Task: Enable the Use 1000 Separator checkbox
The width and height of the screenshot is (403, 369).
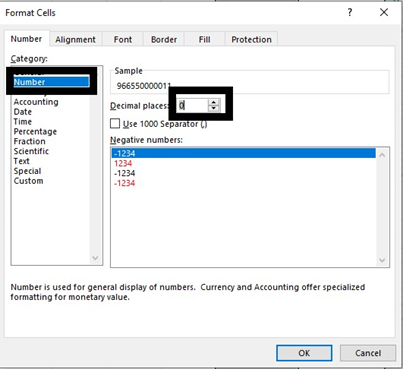Action: 115,124
